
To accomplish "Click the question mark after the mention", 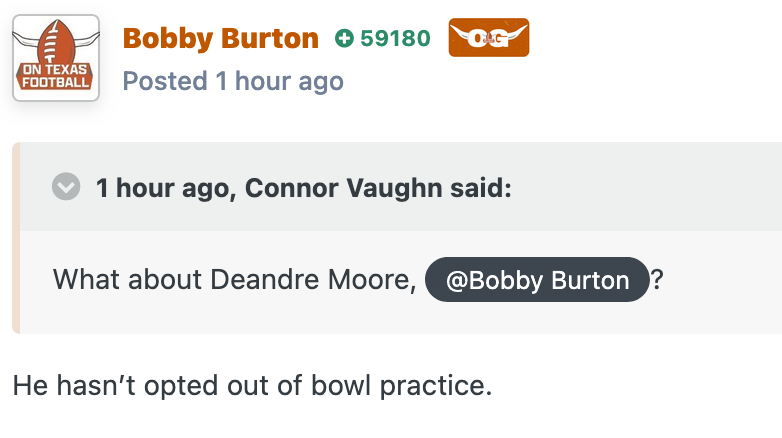I will [x=657, y=280].
